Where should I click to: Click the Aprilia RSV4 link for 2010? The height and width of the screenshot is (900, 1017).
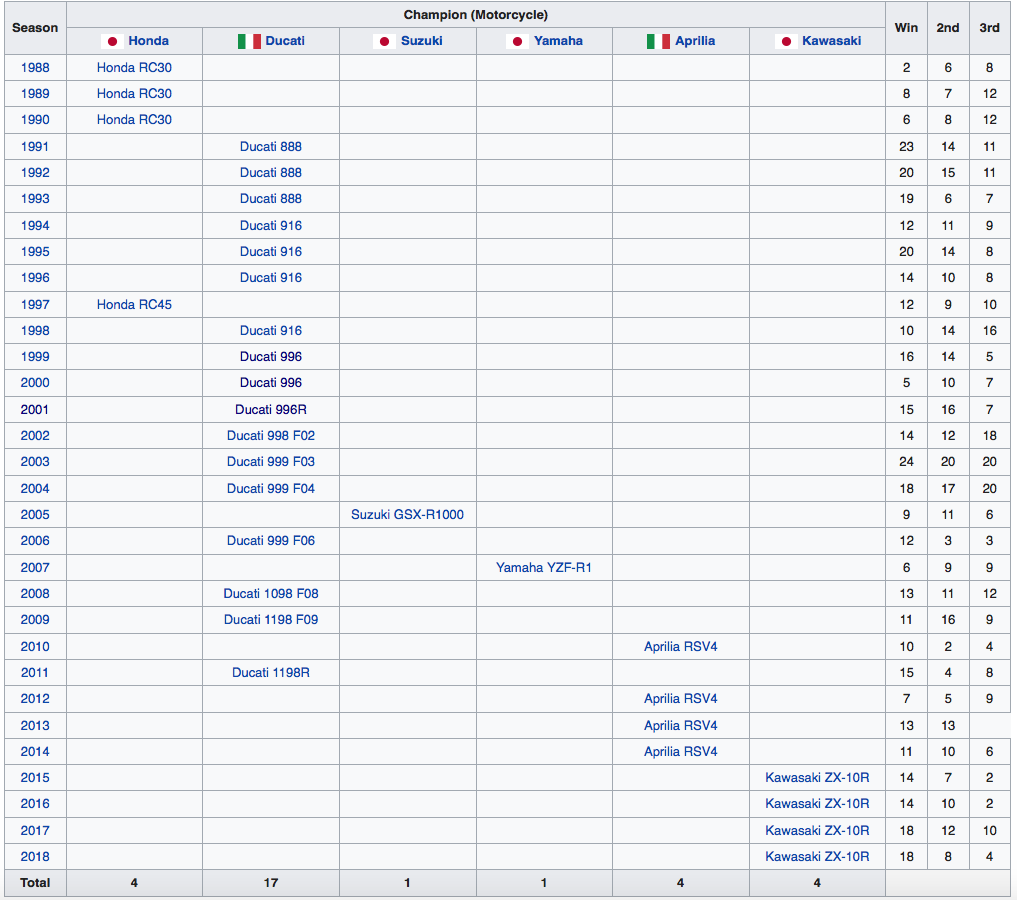click(680, 647)
